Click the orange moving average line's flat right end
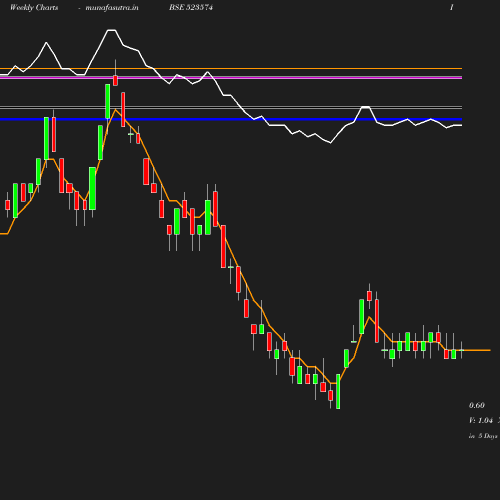Viewport: 500px width, 500px height. tap(477, 350)
